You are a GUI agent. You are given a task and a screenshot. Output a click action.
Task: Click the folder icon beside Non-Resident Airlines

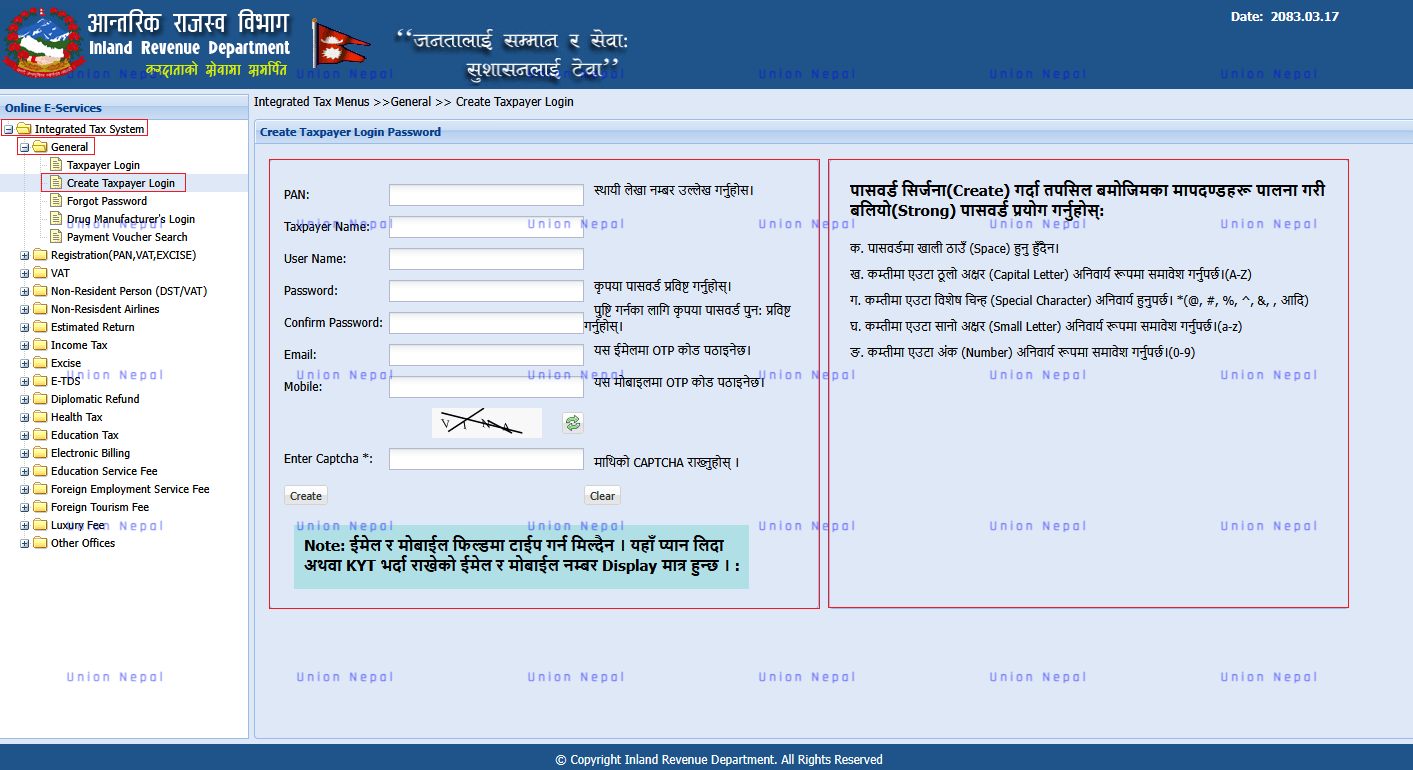40,309
